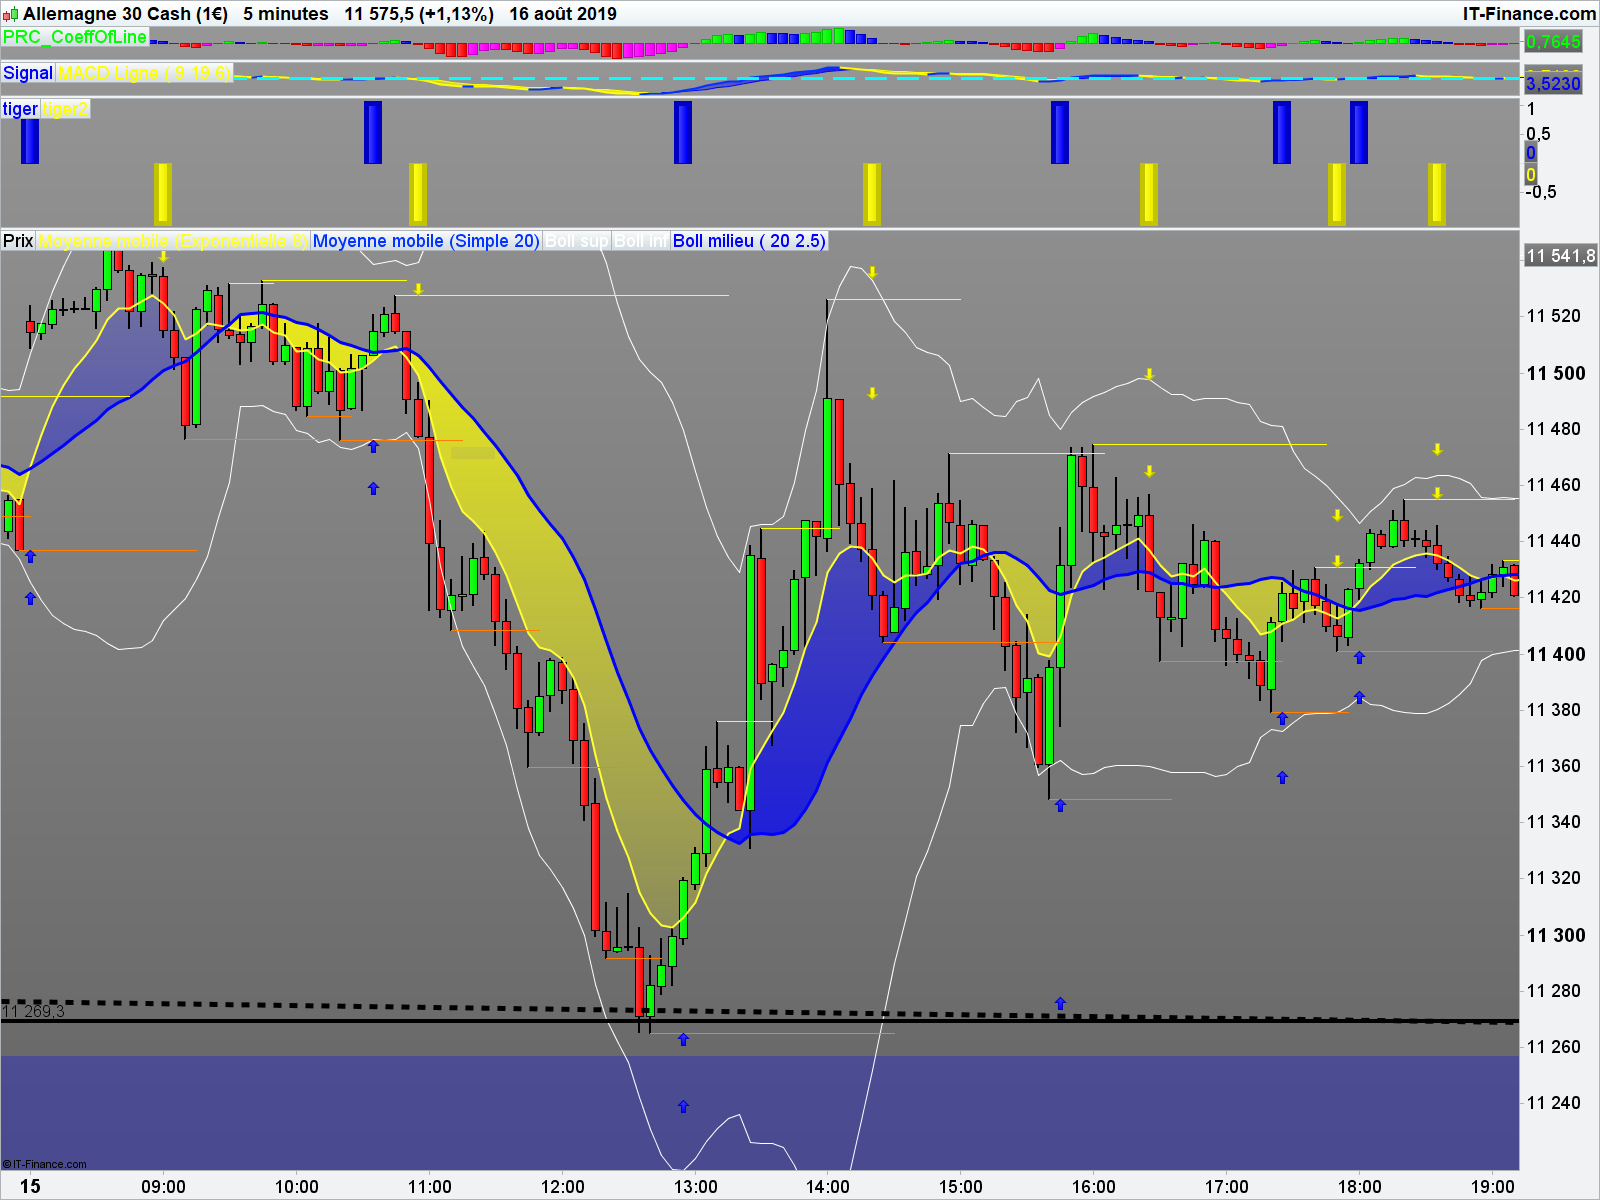The width and height of the screenshot is (1600, 1200).
Task: Click the yellow 0 tiger2 value tag
Action: [x=1530, y=175]
